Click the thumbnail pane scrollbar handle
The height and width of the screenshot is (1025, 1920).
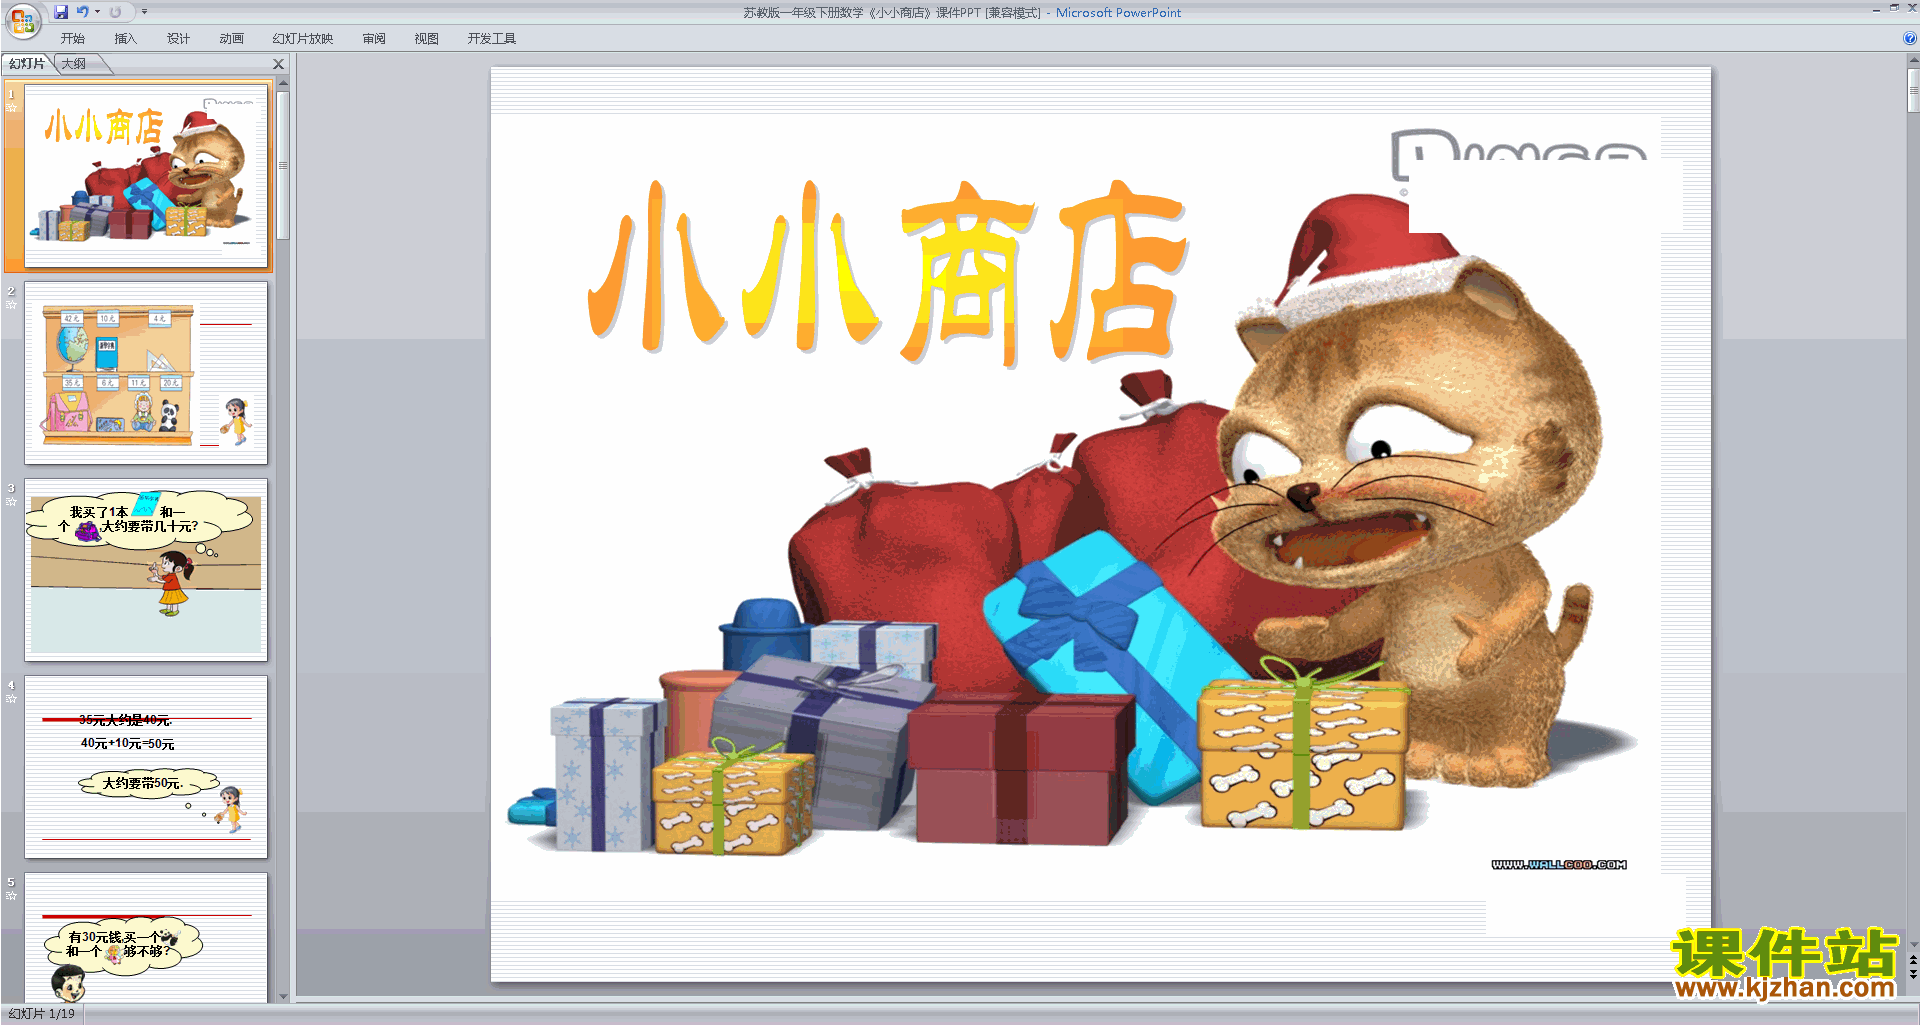coord(283,166)
